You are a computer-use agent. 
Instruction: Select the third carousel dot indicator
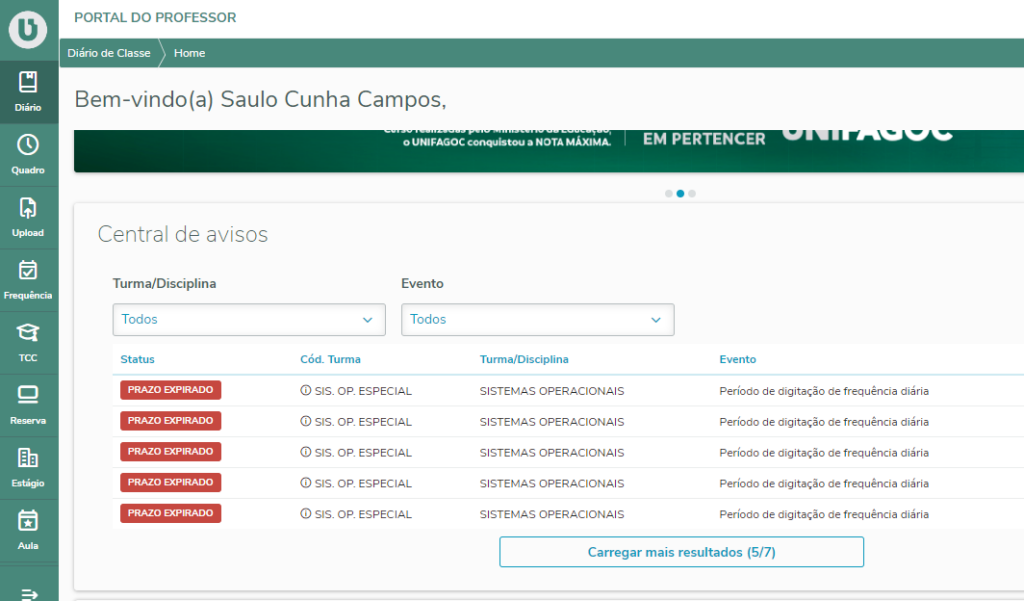pyautogui.click(x=692, y=194)
